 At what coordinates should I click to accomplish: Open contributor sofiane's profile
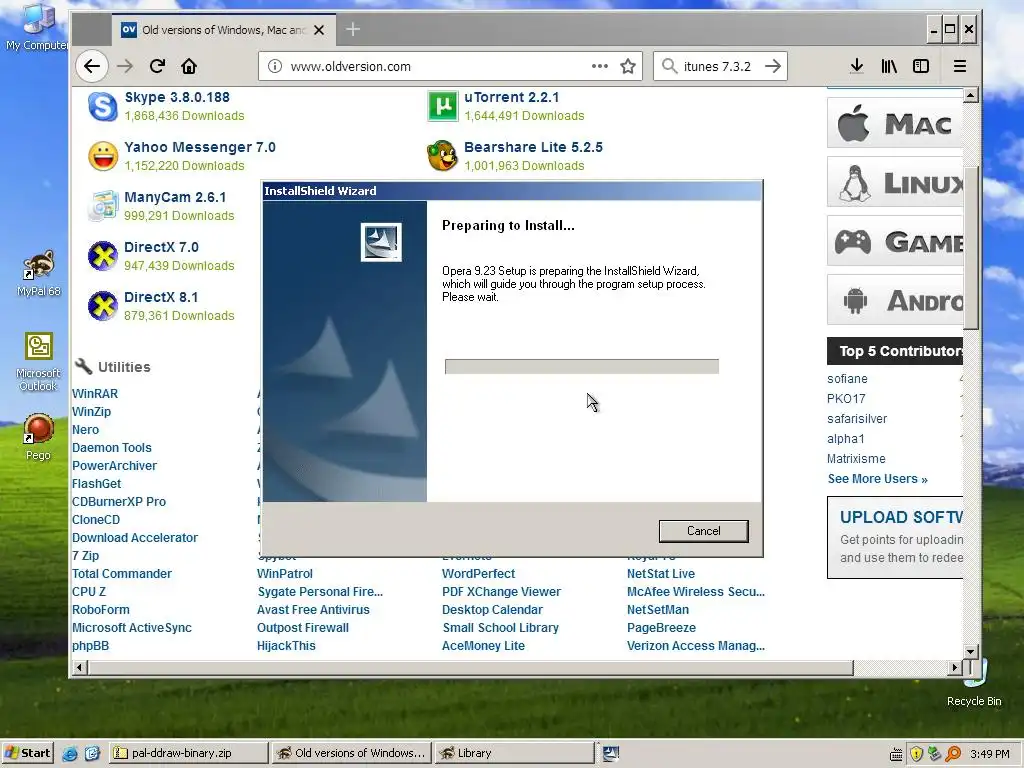coord(847,379)
